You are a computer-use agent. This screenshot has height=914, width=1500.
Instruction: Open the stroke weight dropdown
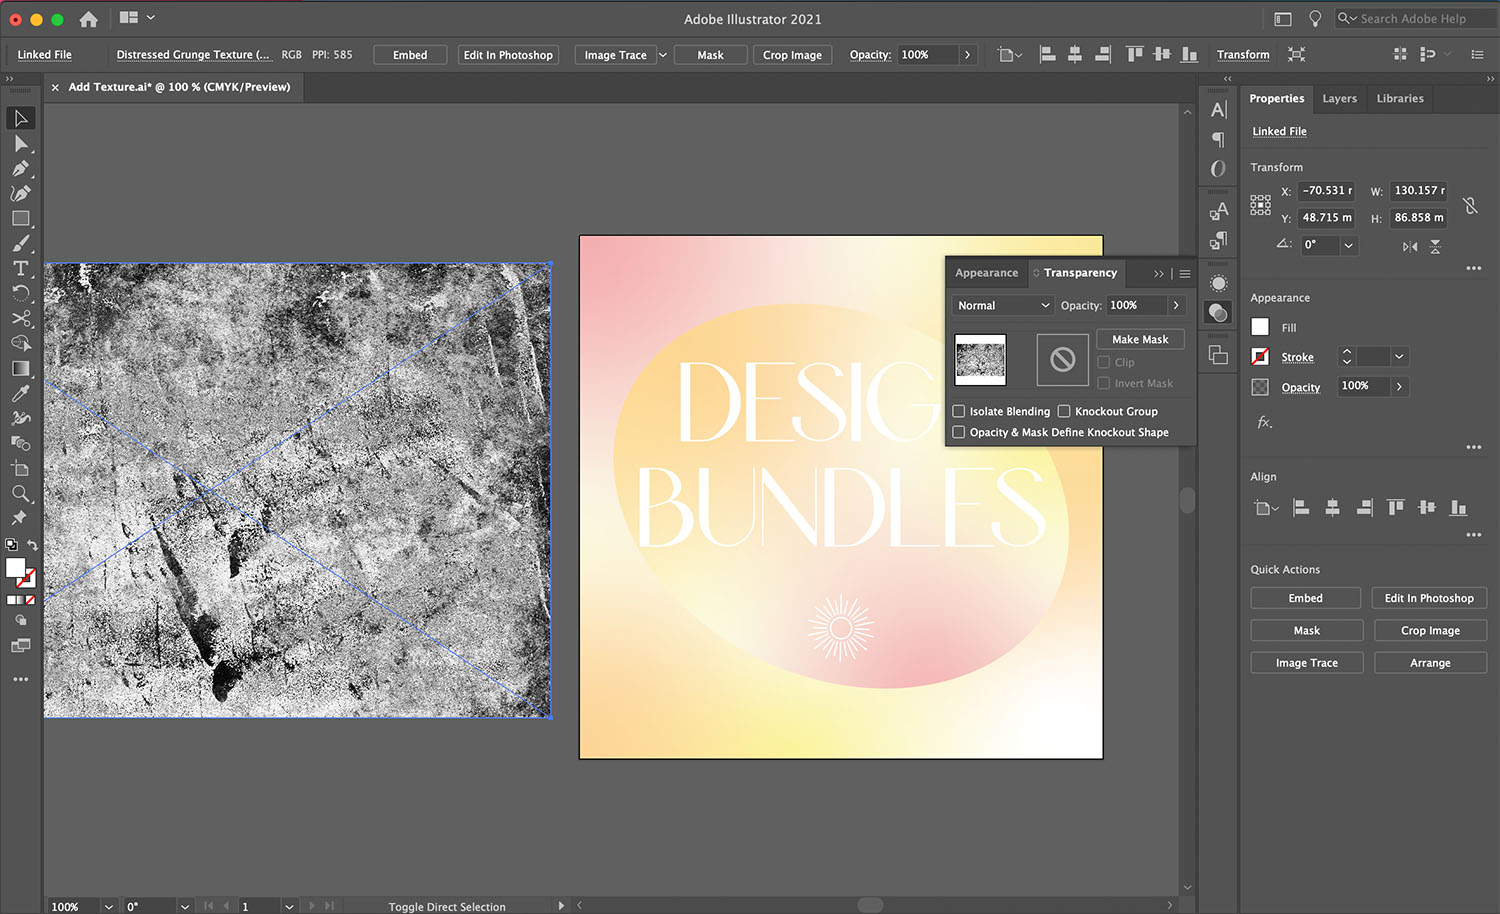tap(1399, 357)
